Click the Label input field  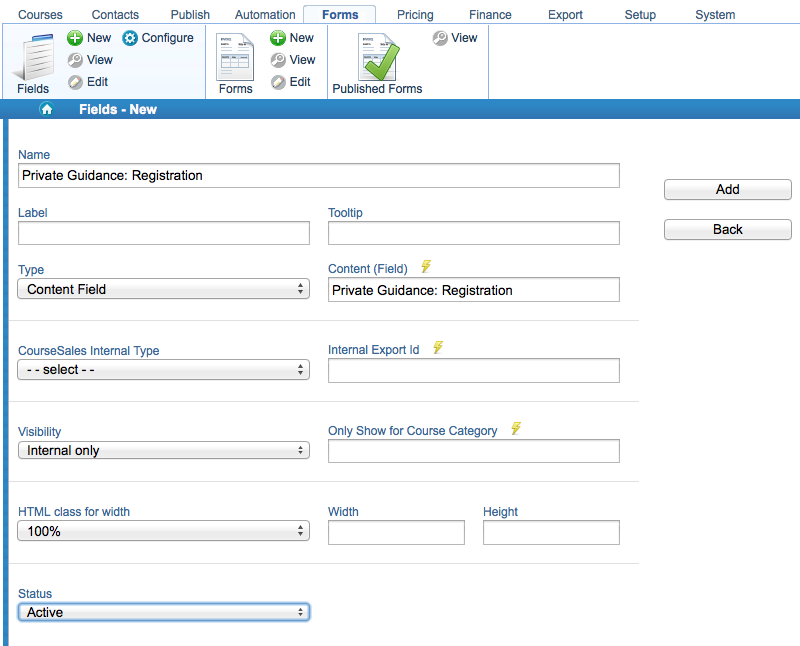pyautogui.click(x=164, y=233)
